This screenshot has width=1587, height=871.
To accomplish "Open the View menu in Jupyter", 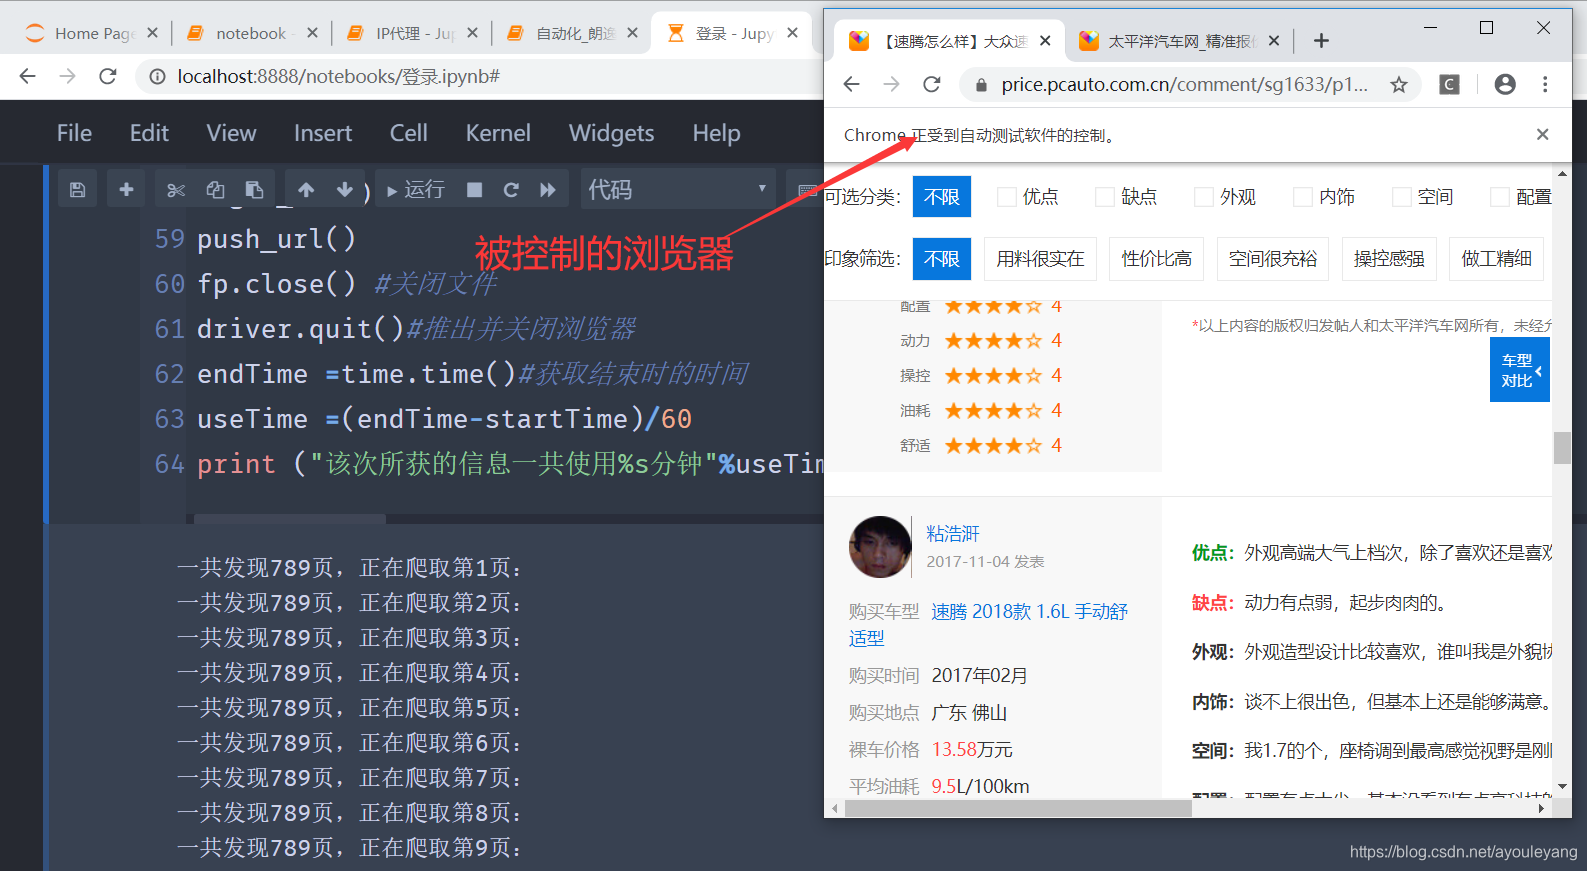I will click(231, 133).
